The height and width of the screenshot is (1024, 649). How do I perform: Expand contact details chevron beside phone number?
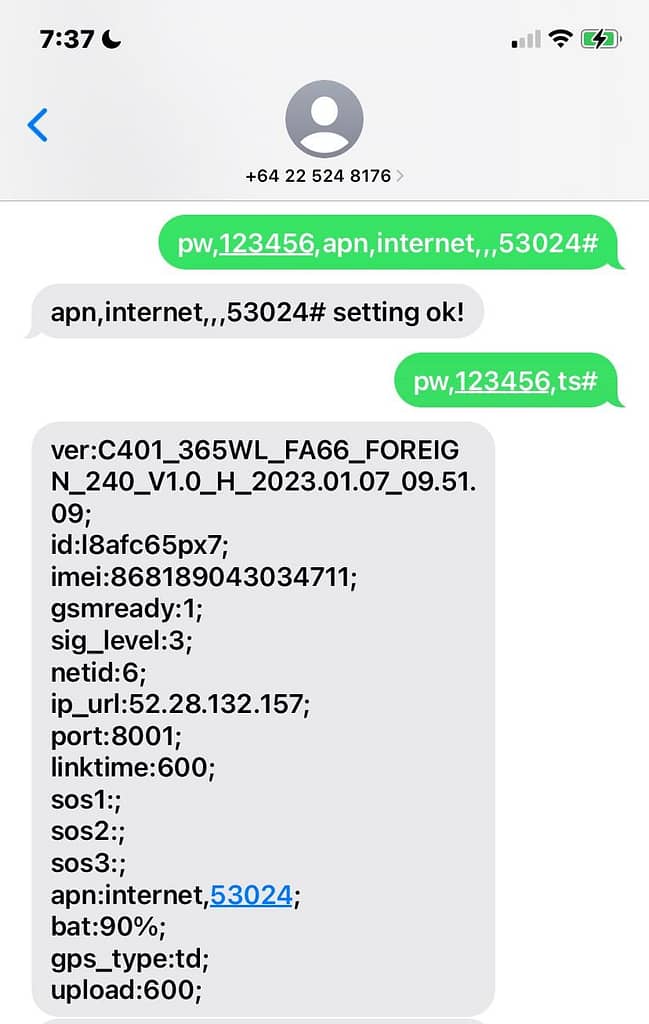pos(400,176)
